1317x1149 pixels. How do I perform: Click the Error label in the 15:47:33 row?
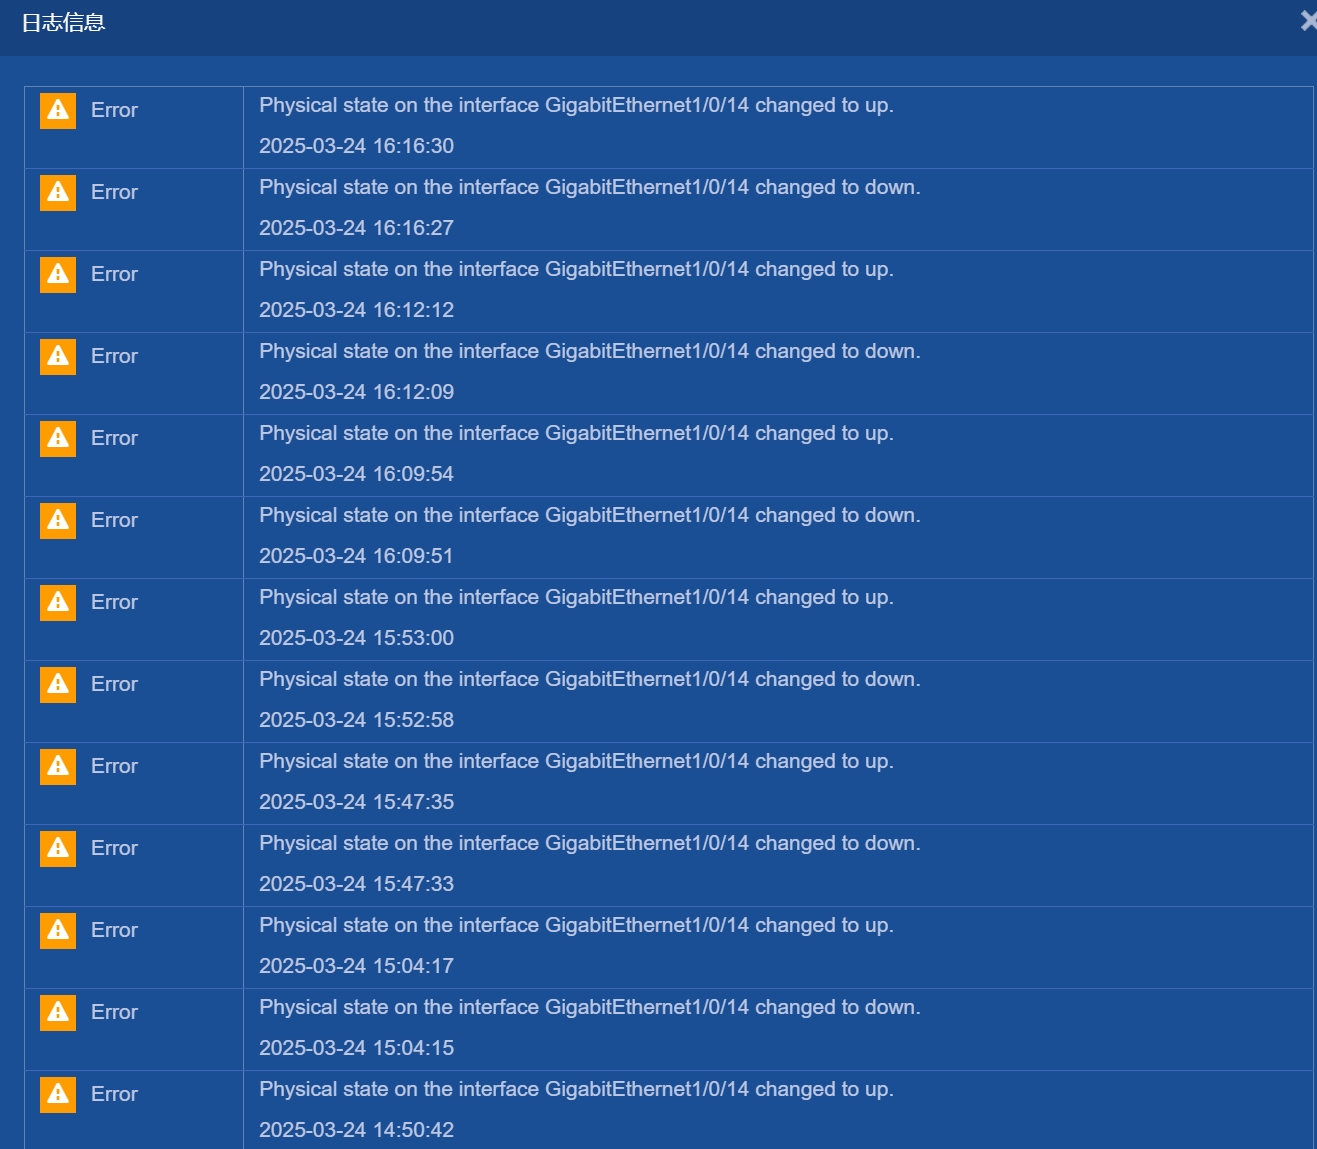pyautogui.click(x=114, y=848)
